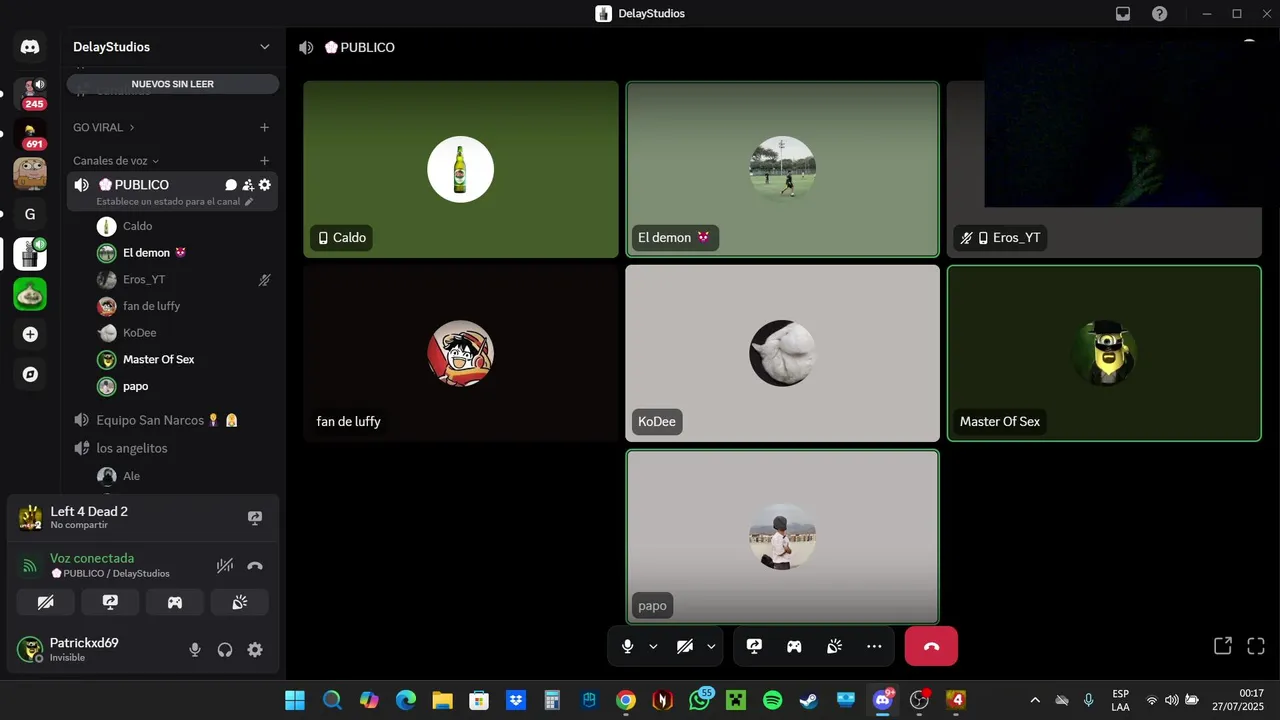
Task: Collapse the Canales de voz category
Action: point(115,160)
